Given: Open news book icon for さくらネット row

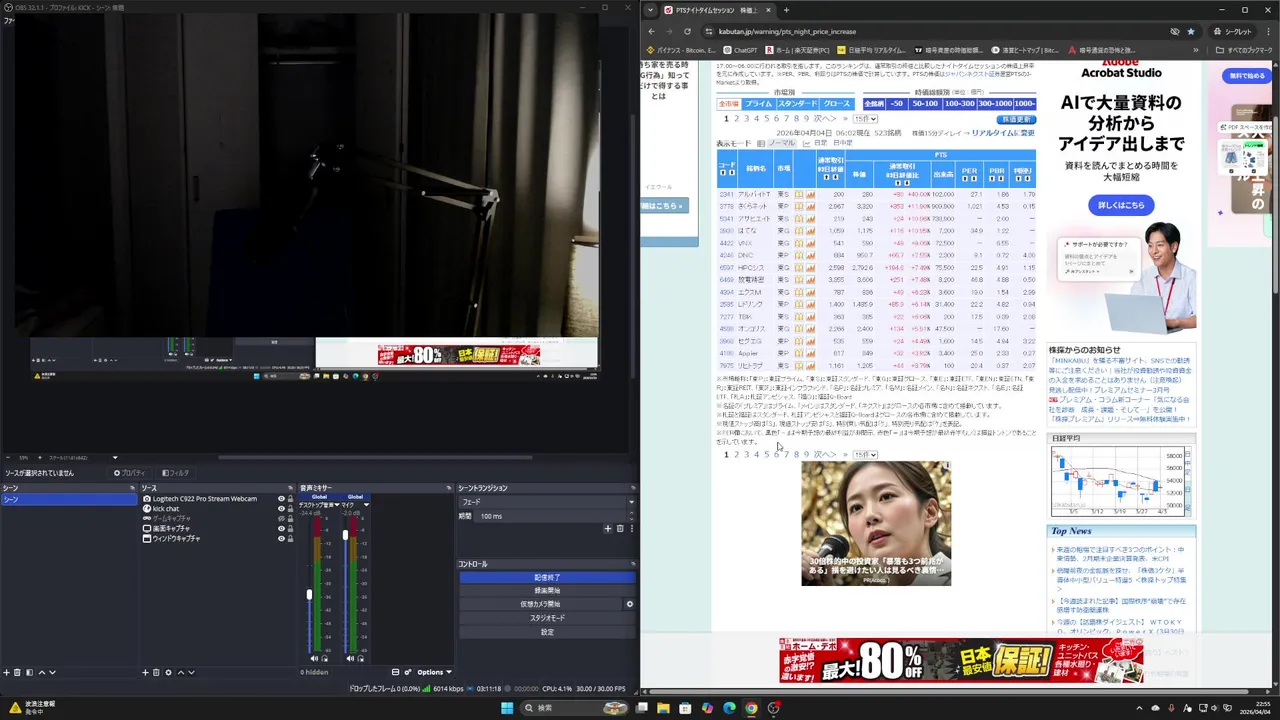Looking at the screenshot, I should pyautogui.click(x=799, y=206).
